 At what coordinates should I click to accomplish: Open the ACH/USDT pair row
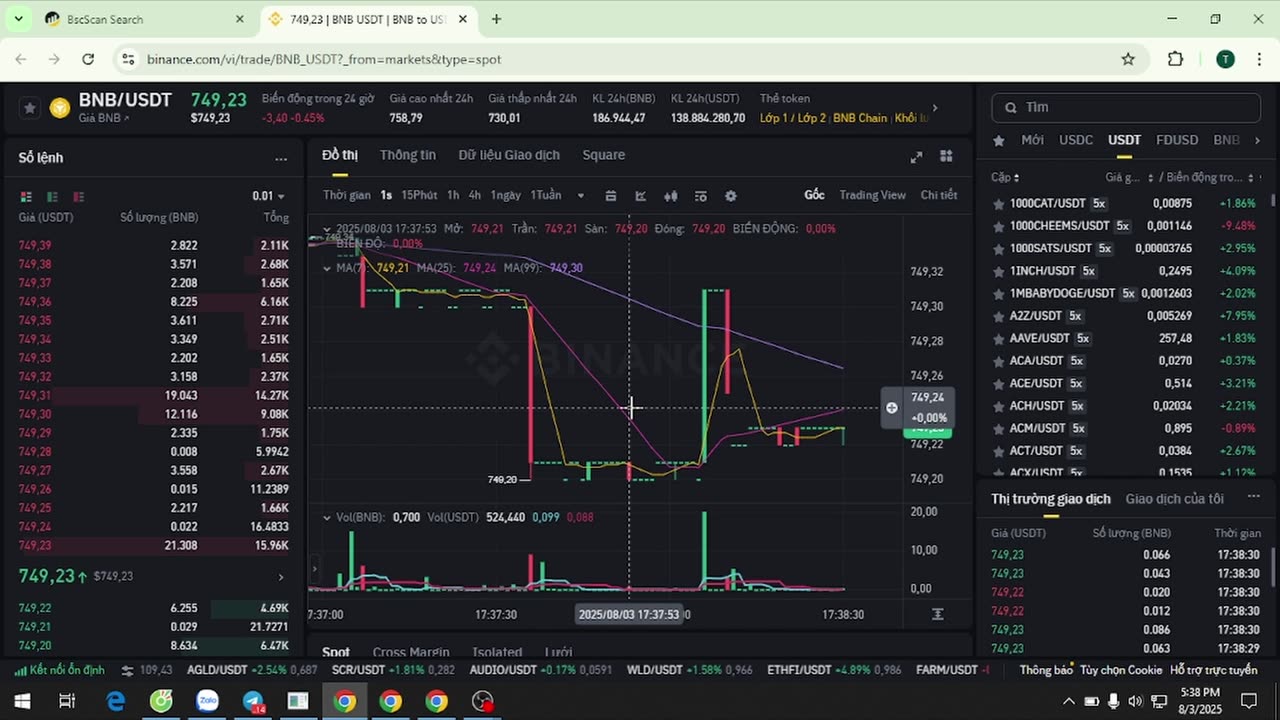click(1126, 406)
